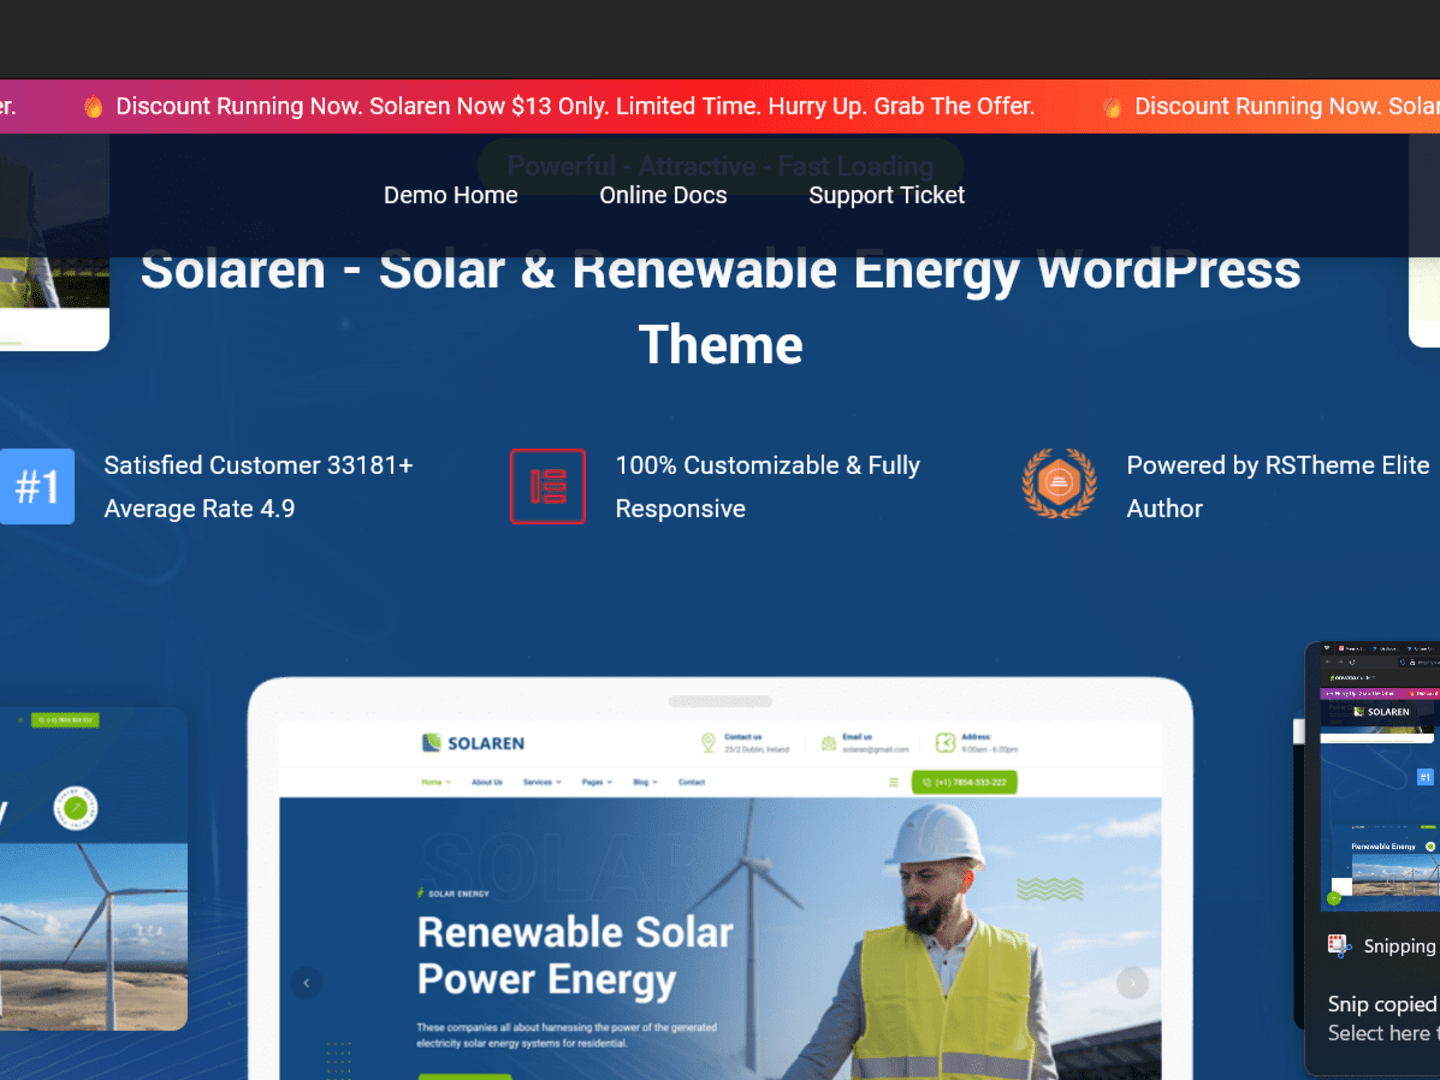Click the Email us envelope icon
The width and height of the screenshot is (1440, 1080).
tap(828, 743)
